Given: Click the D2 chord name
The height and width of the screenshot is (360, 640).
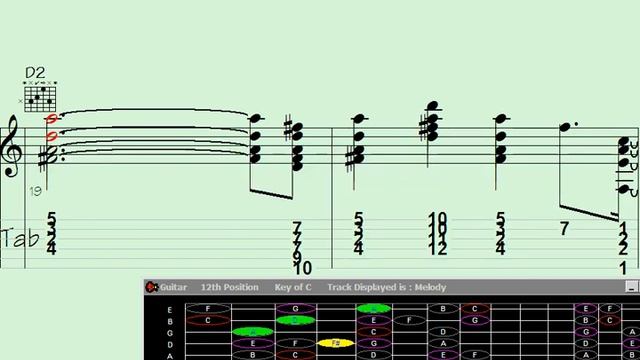Looking at the screenshot, I should tap(35, 73).
